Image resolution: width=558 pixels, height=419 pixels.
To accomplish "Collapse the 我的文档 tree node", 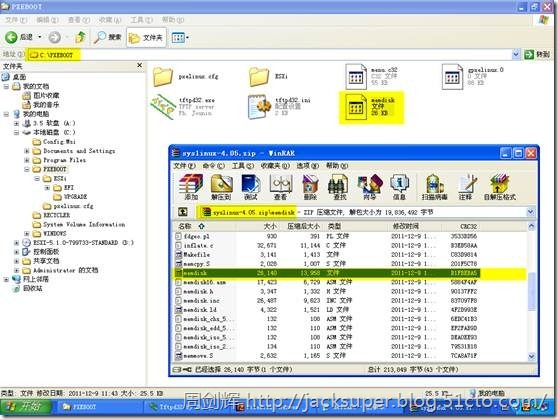I will (6, 86).
